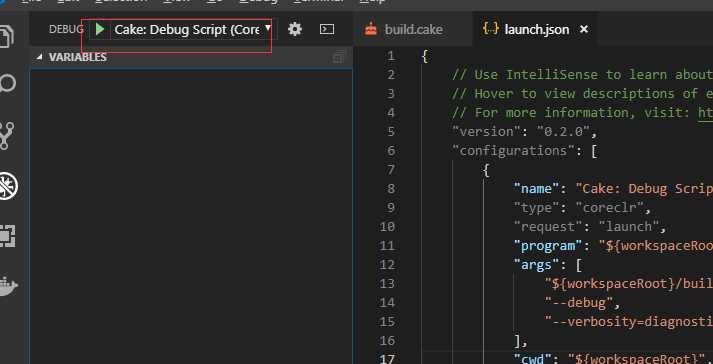Open the Explorer view in activity bar
The width and height of the screenshot is (713, 364).
[x=6, y=36]
